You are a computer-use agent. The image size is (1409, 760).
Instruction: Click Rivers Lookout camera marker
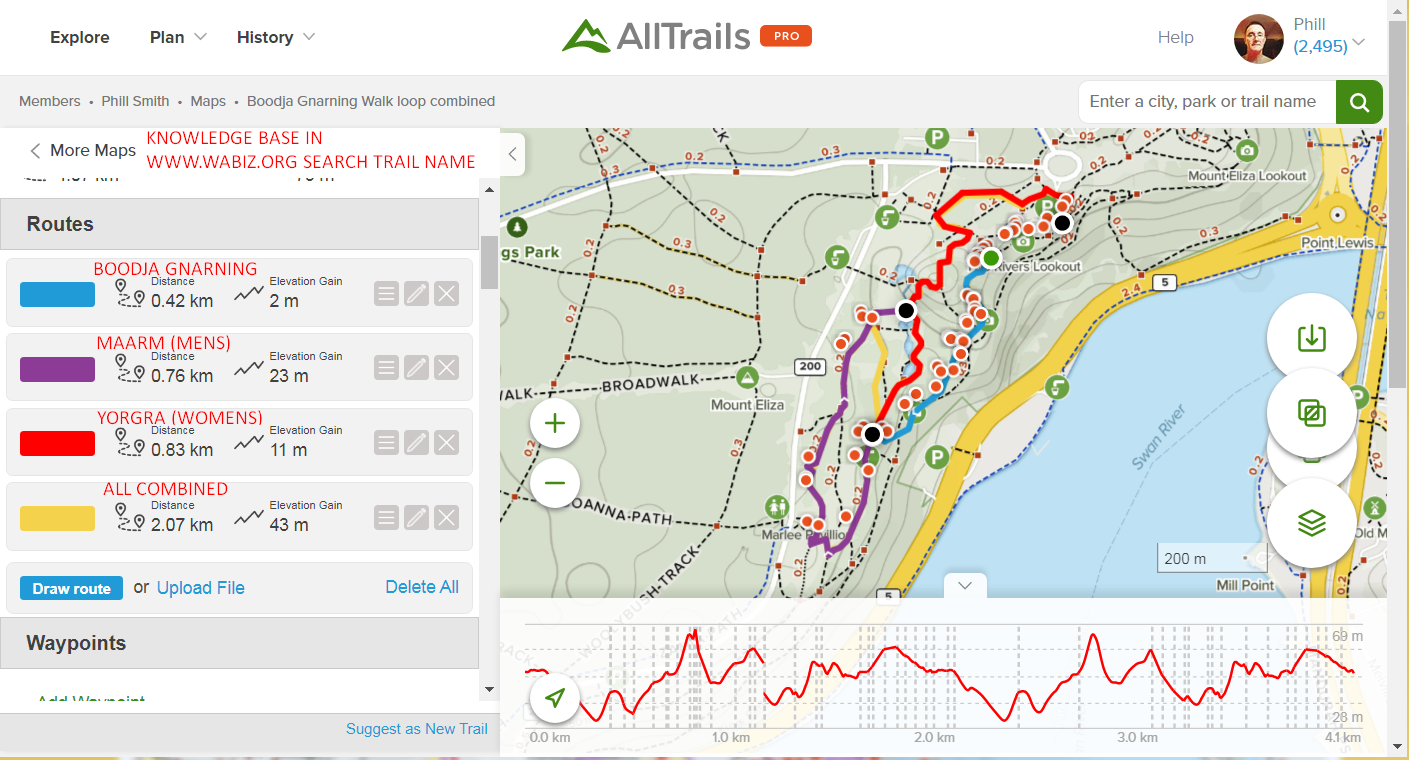1024,243
